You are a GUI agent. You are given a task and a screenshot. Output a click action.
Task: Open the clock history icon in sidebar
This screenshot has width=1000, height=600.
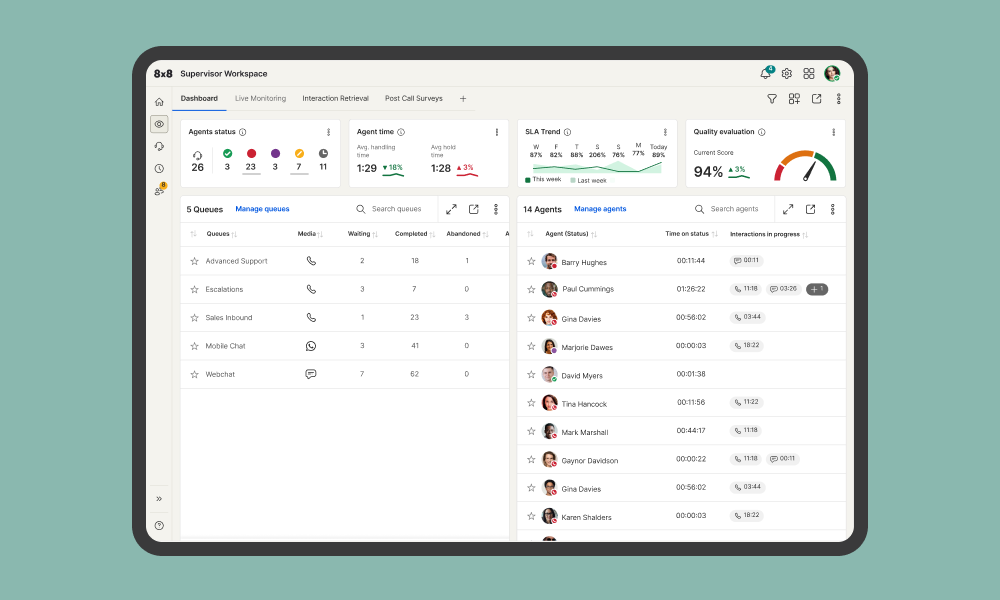click(159, 168)
